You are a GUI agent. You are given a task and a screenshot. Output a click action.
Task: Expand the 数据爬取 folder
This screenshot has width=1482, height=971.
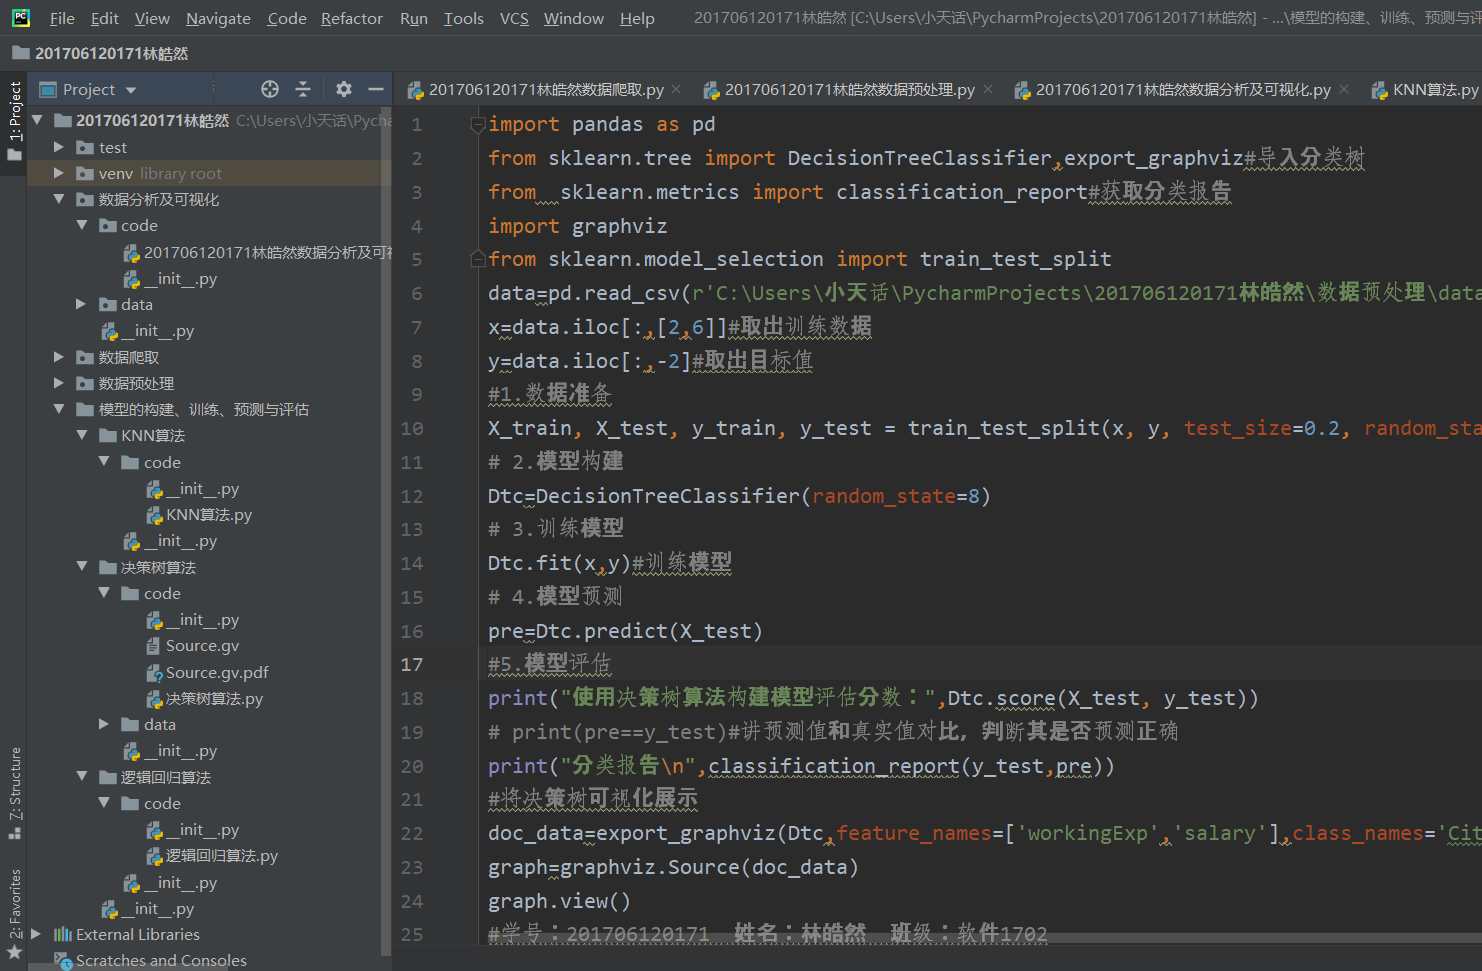(x=59, y=357)
